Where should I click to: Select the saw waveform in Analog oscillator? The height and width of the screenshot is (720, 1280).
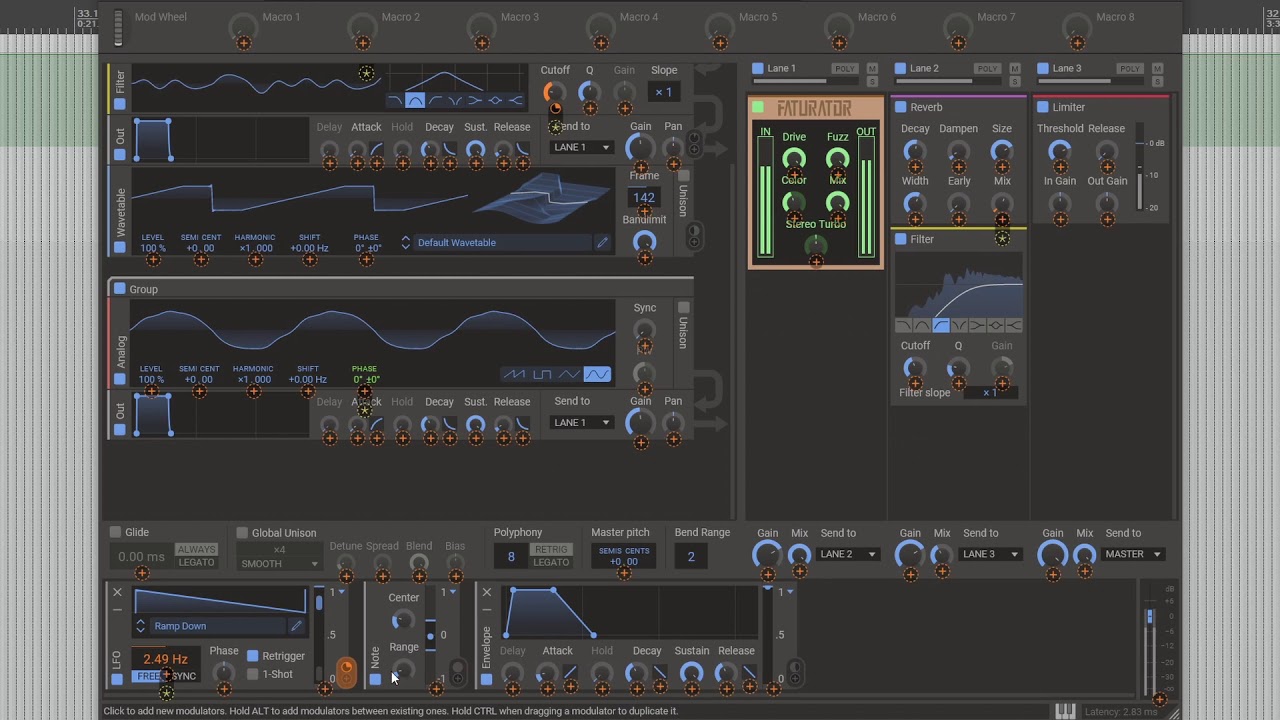click(514, 375)
